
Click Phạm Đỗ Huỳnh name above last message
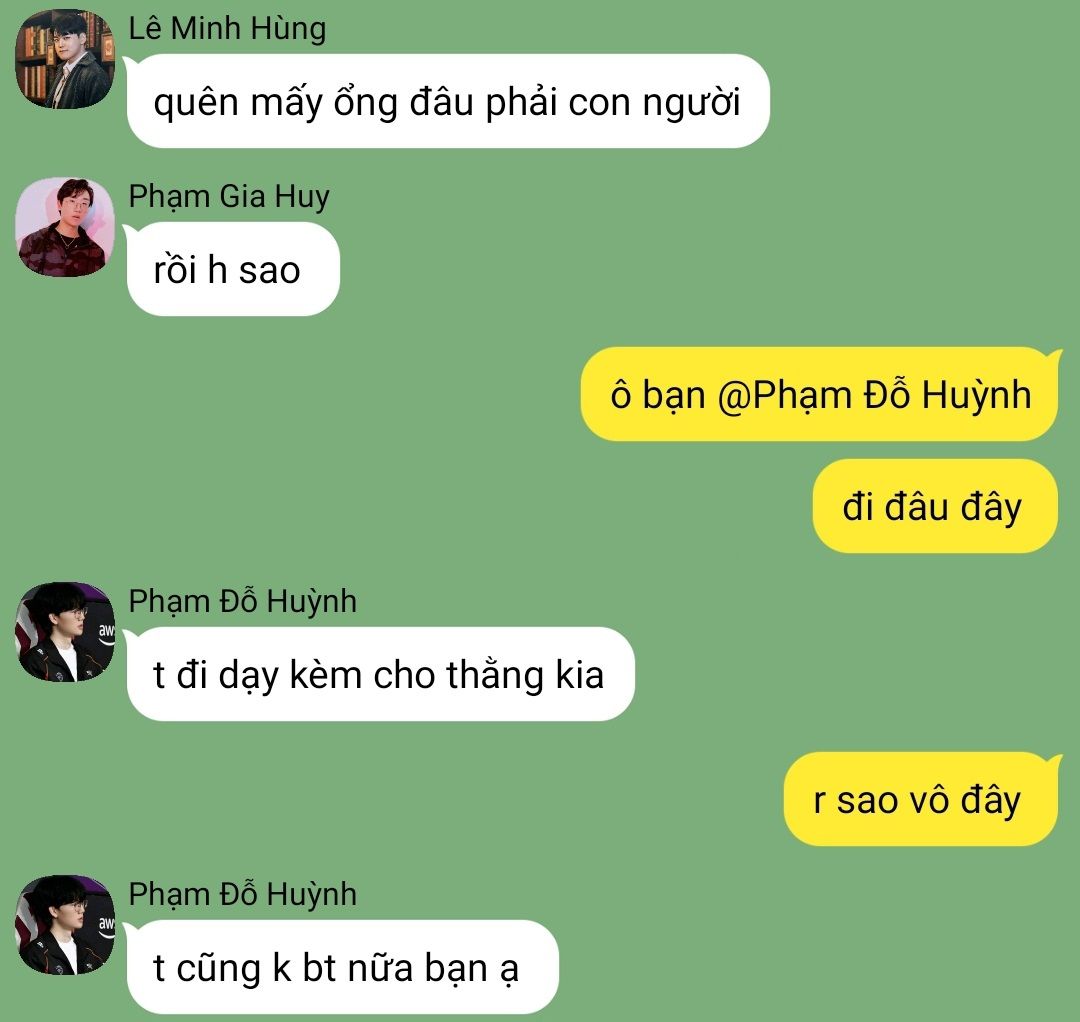coord(242,894)
